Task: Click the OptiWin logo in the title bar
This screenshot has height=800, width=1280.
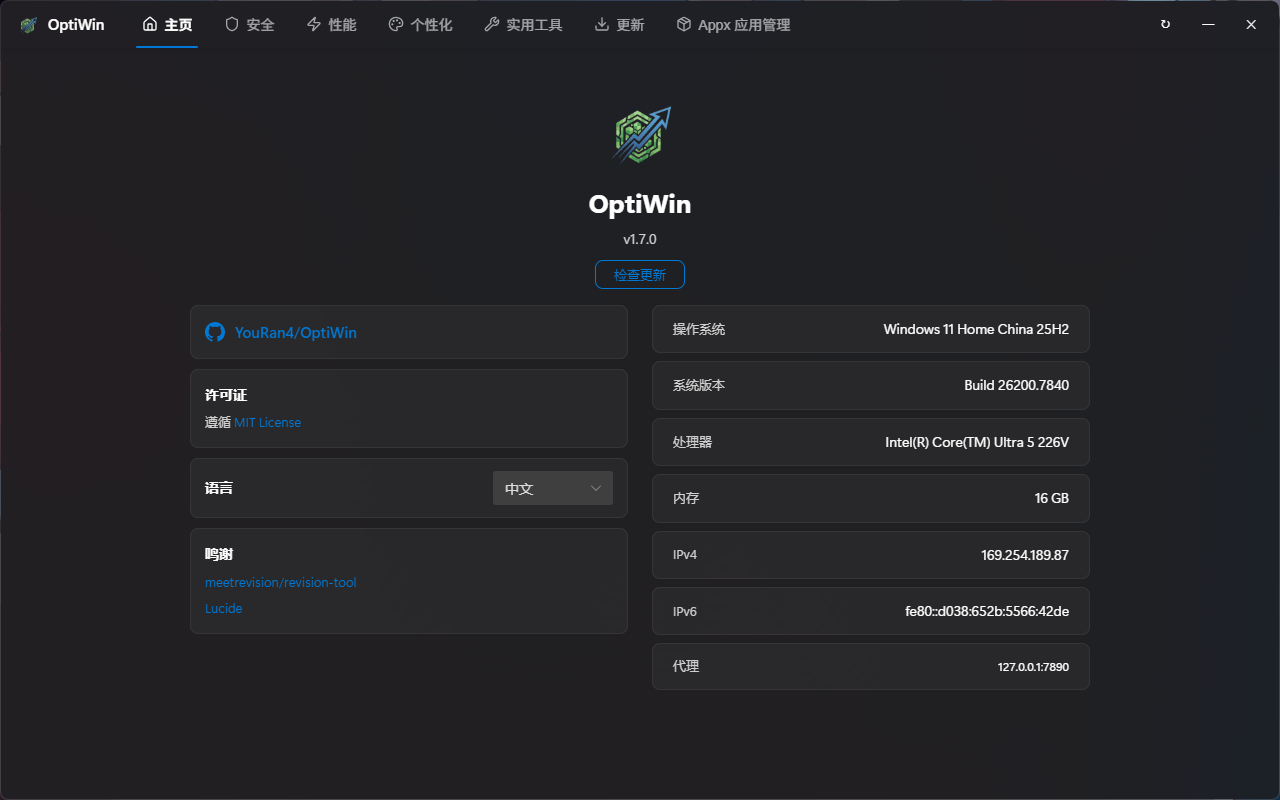Action: (29, 25)
